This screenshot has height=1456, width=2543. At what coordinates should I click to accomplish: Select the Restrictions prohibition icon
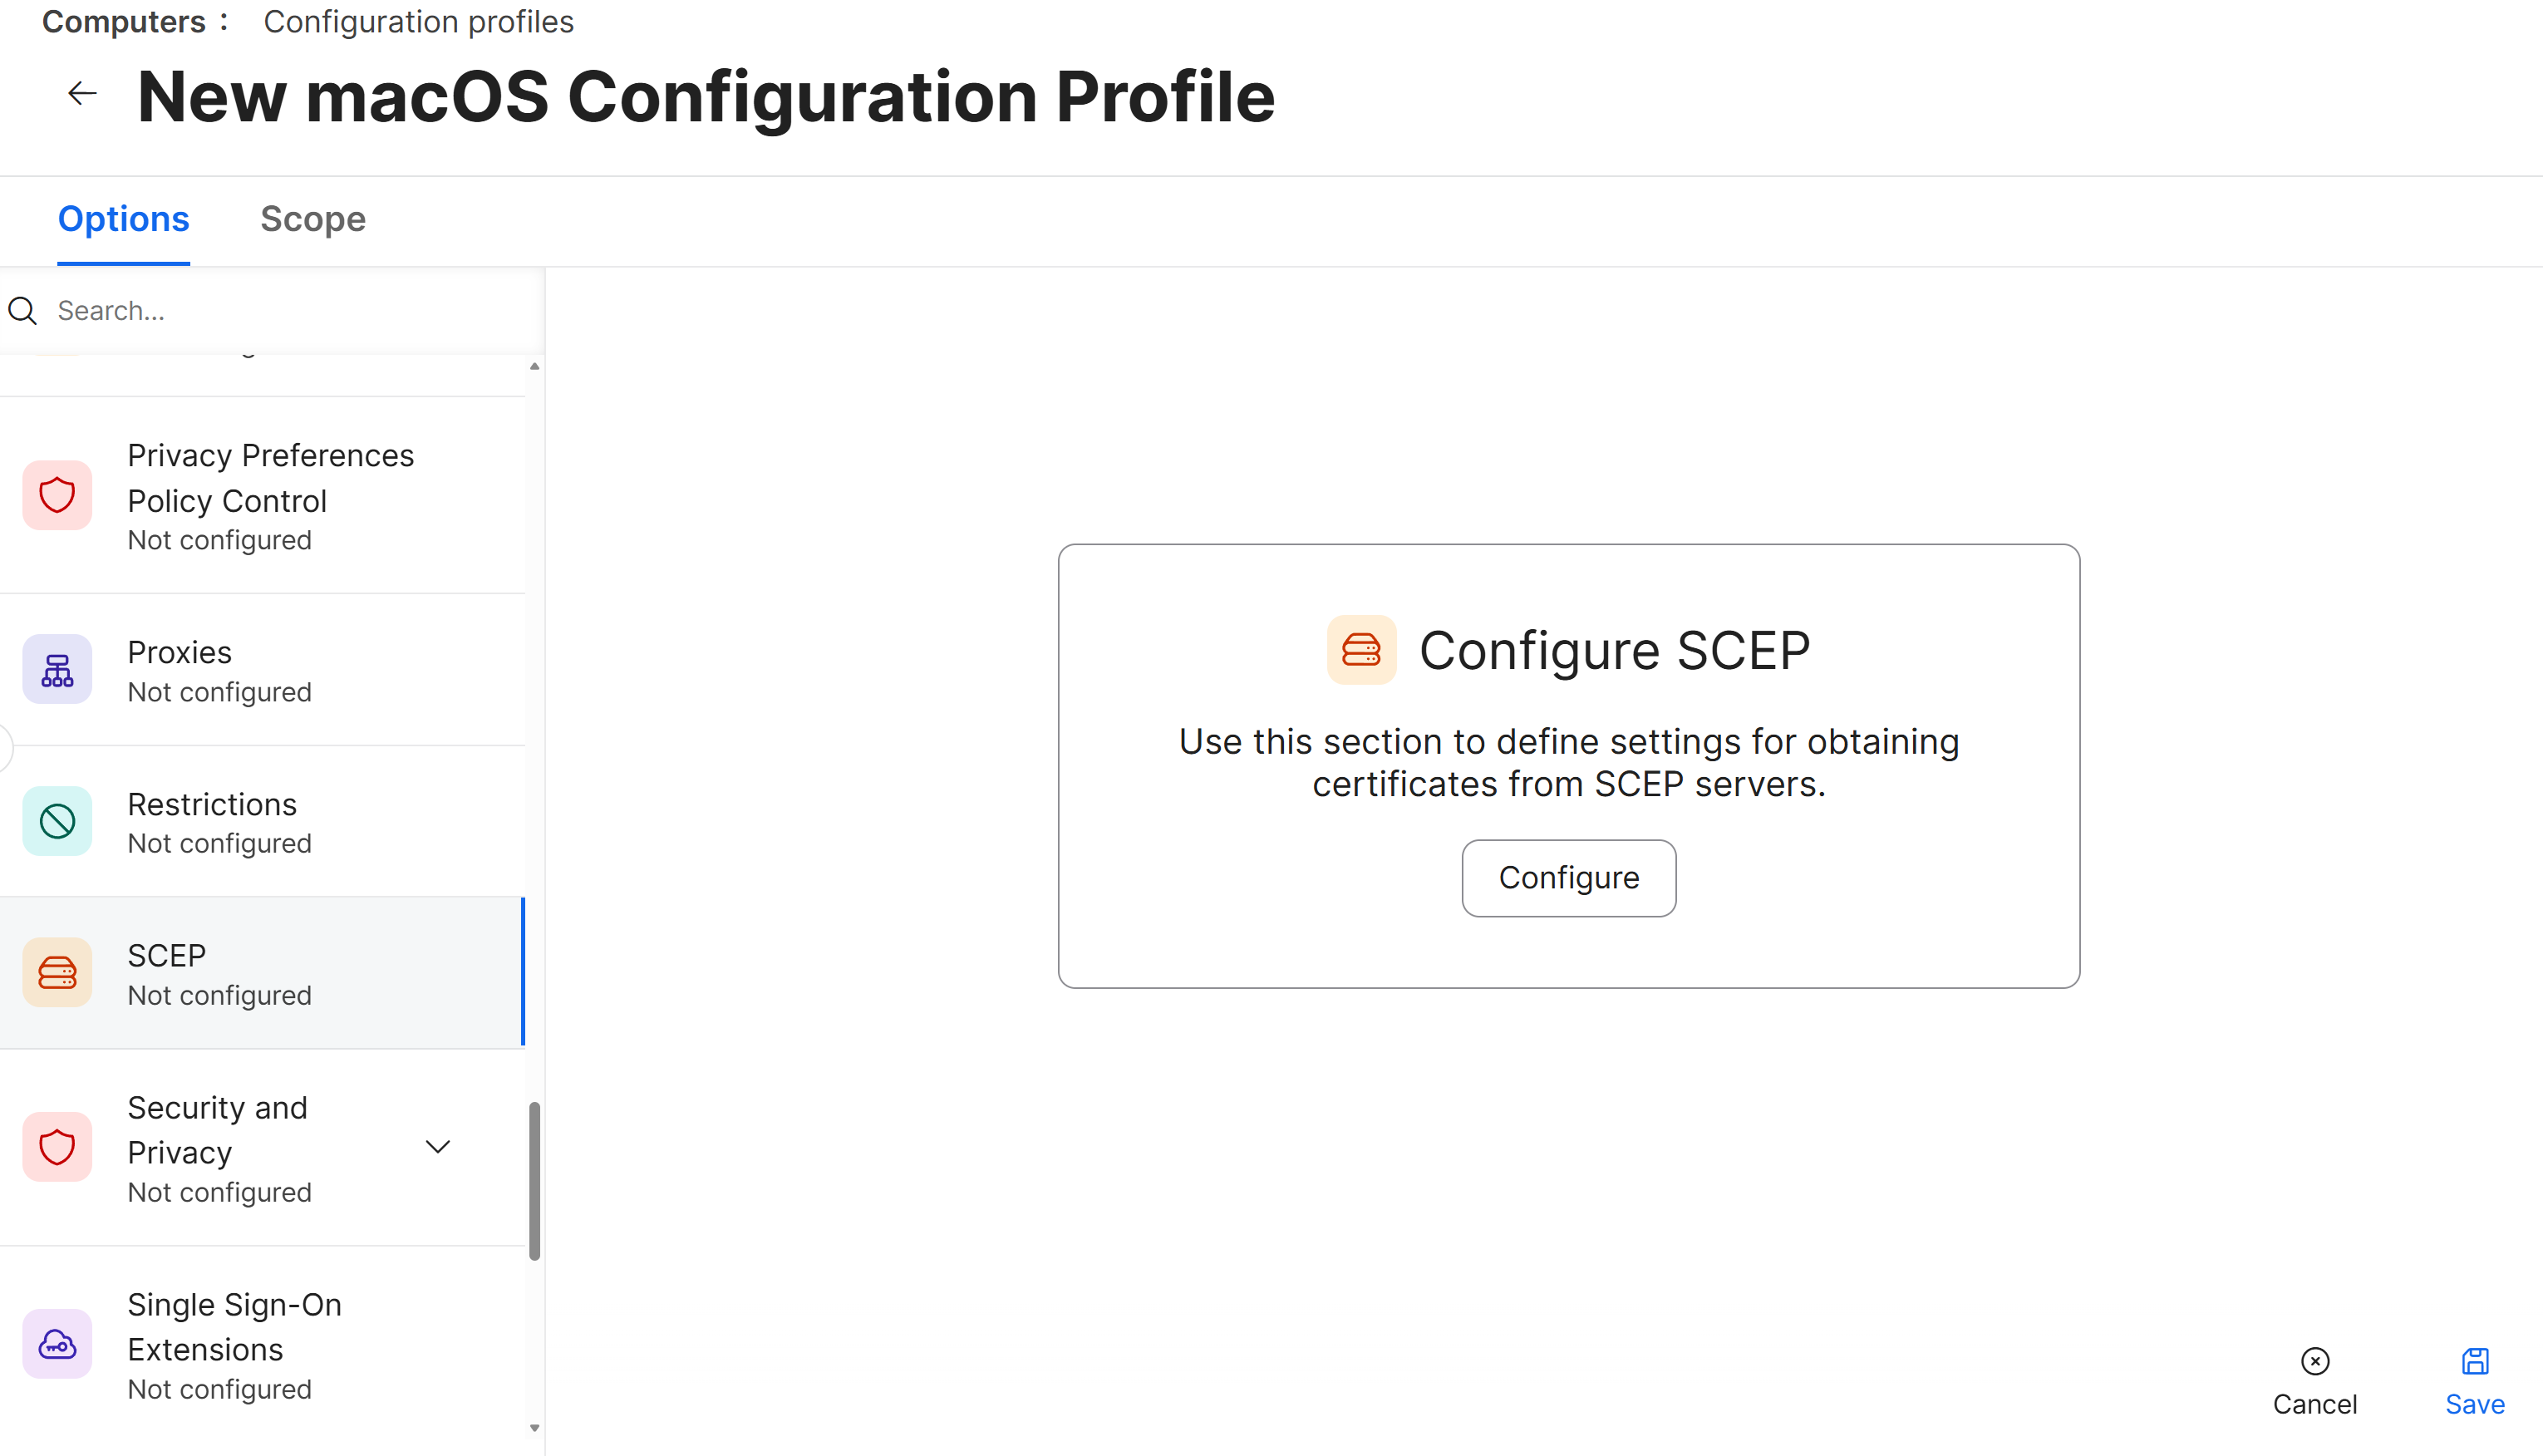coord(57,820)
